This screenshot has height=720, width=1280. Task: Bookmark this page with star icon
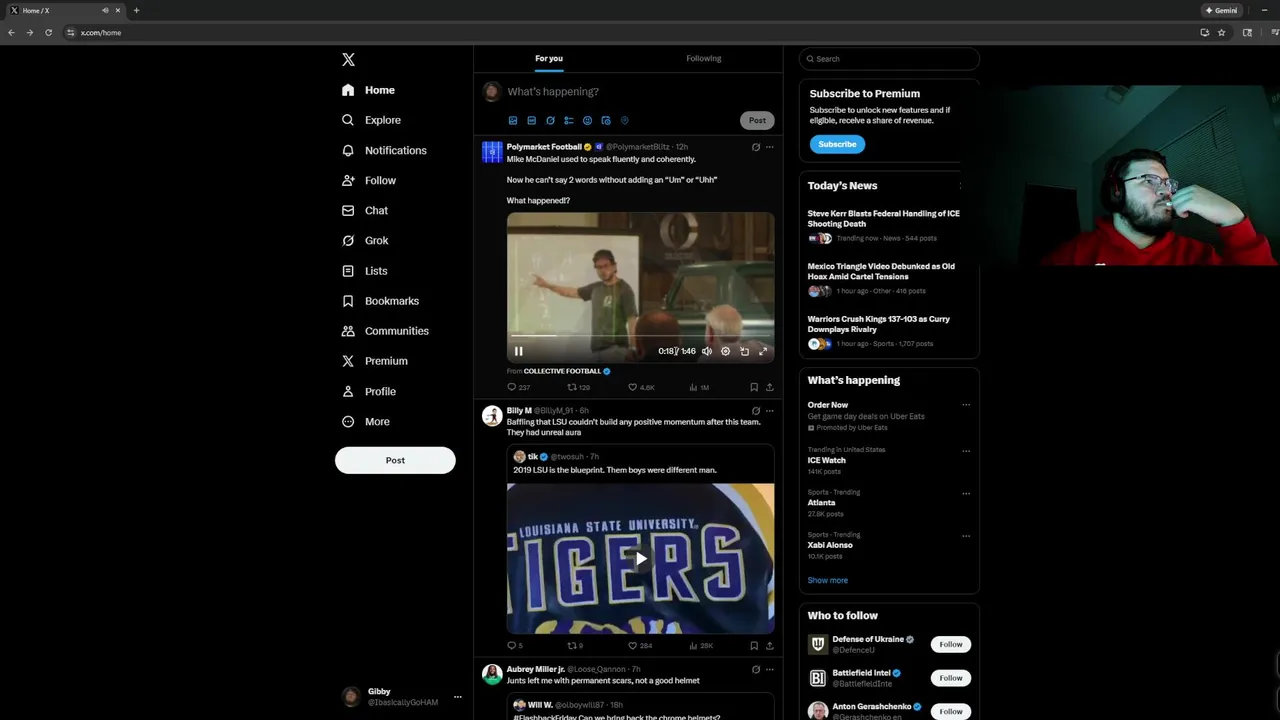click(1222, 33)
